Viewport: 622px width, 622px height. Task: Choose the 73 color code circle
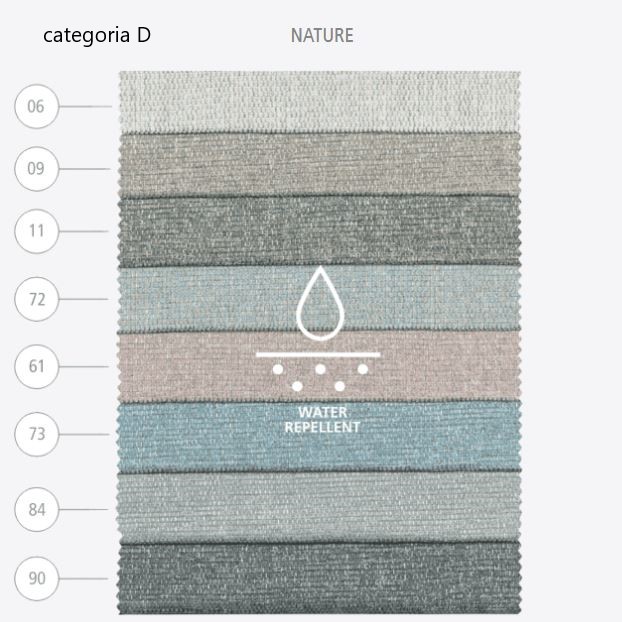tap(36, 434)
